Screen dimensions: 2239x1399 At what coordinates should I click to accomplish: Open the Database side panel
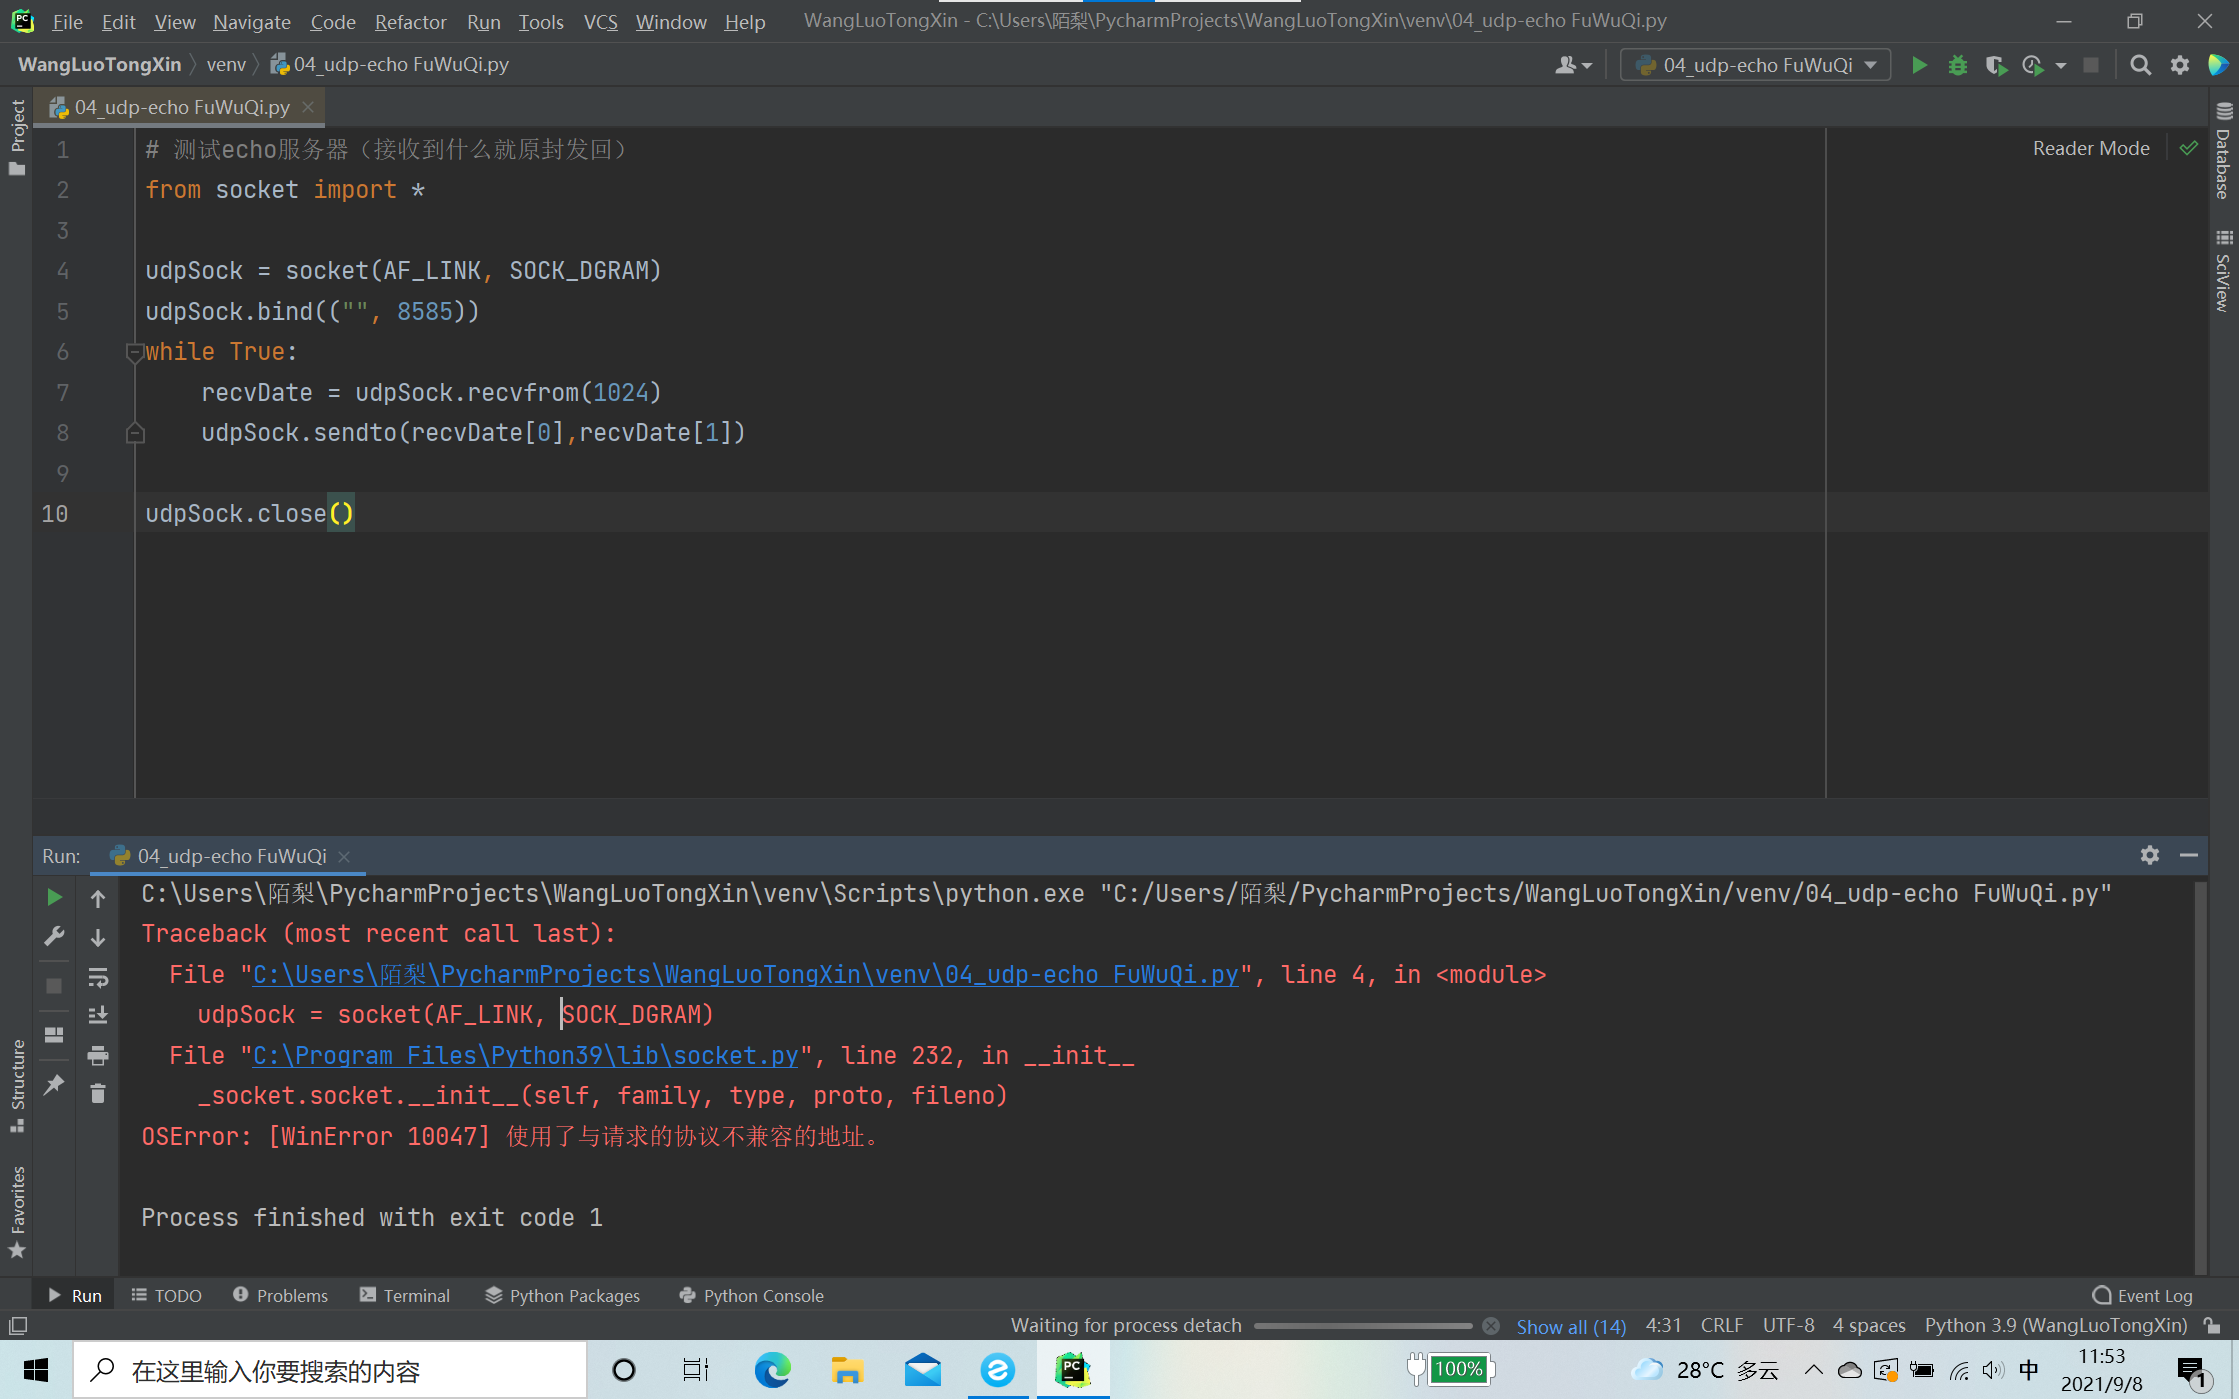2224,152
